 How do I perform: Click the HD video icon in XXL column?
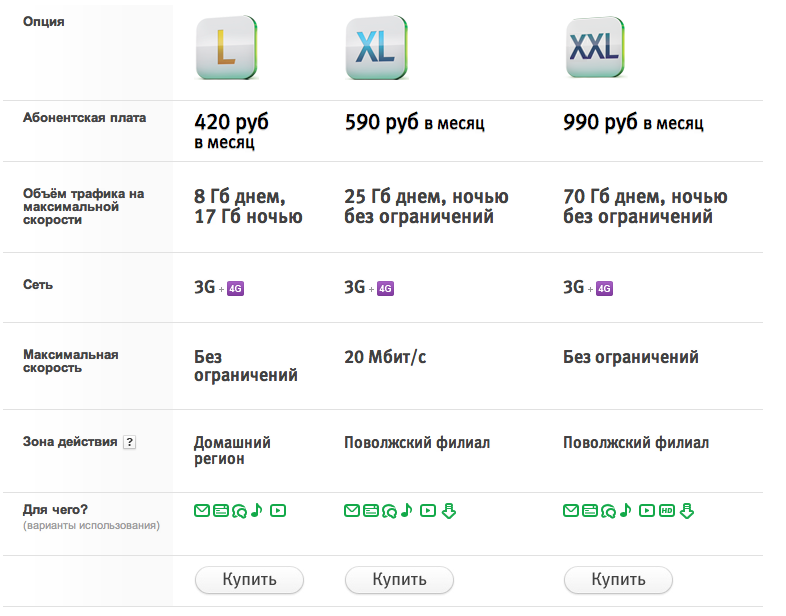[667, 511]
